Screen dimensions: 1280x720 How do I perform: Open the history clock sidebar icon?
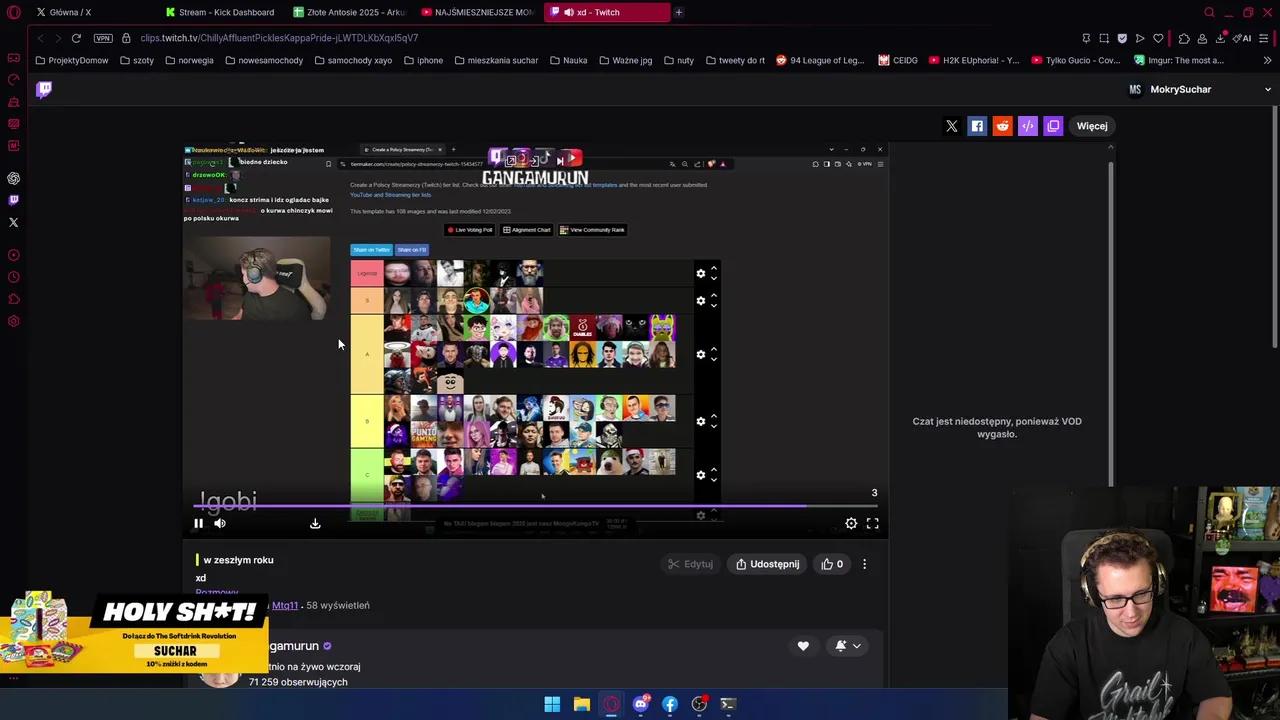pos(13,277)
